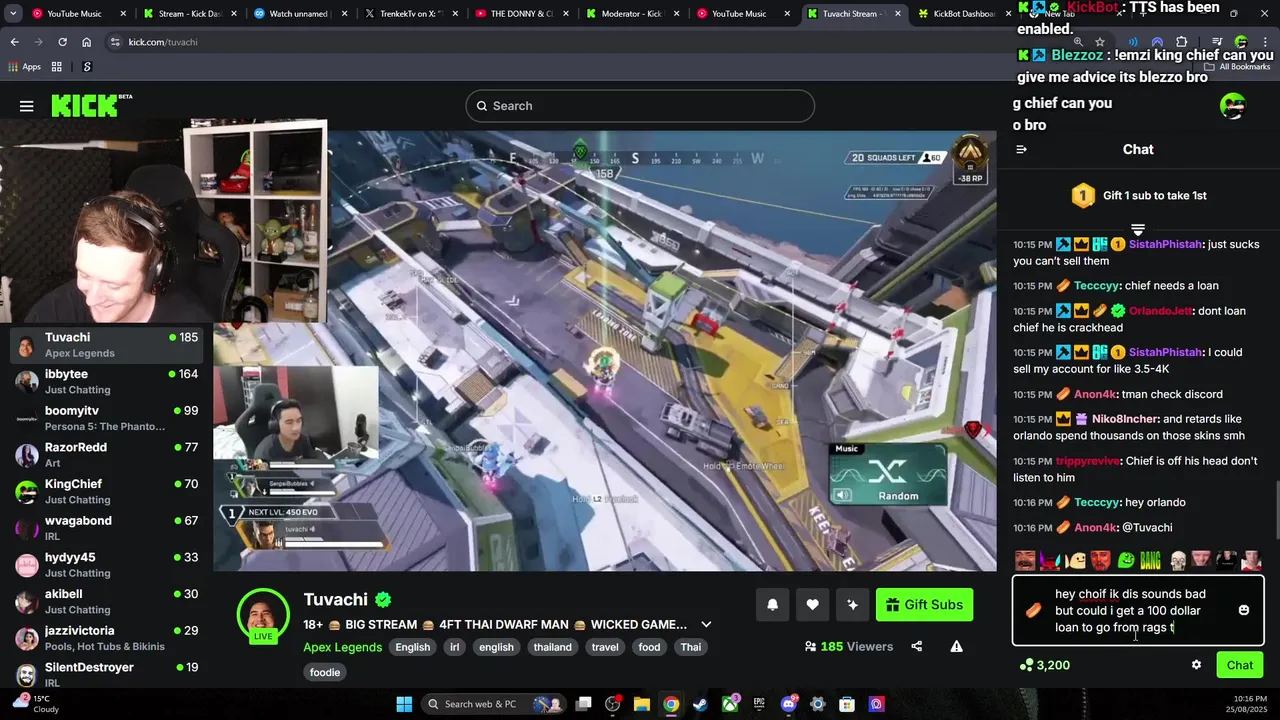Open Steam from Windows taskbar
Viewport: 1280px width, 720px height.
[x=700, y=704]
